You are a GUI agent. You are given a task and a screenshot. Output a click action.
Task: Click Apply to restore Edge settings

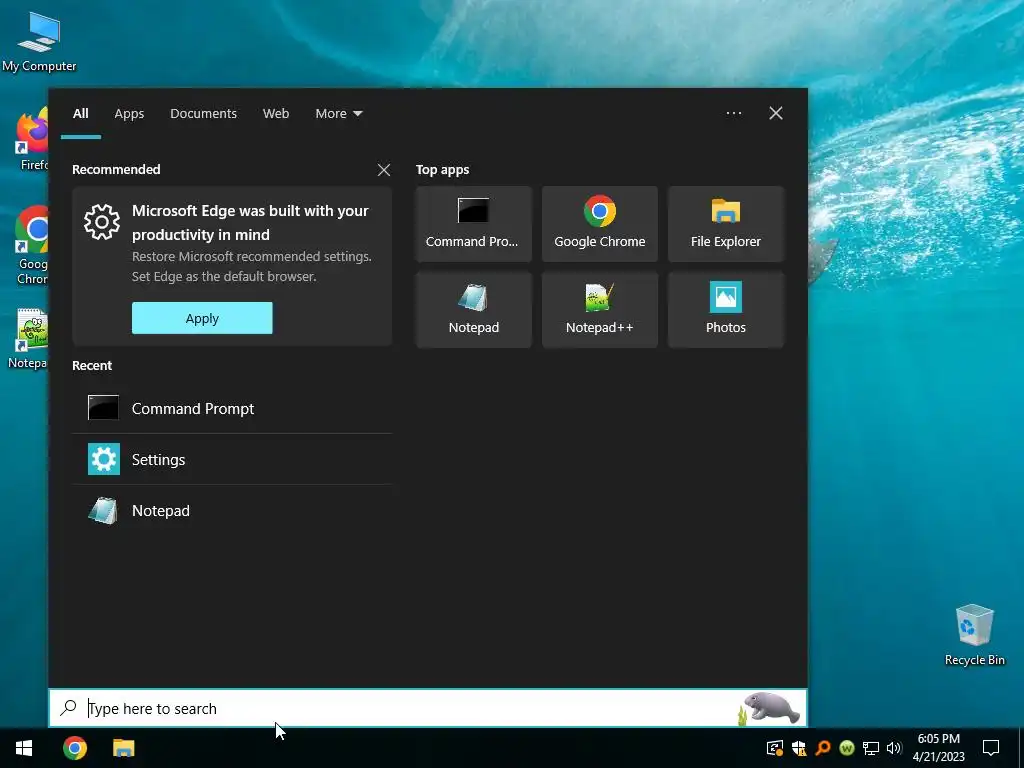[202, 318]
